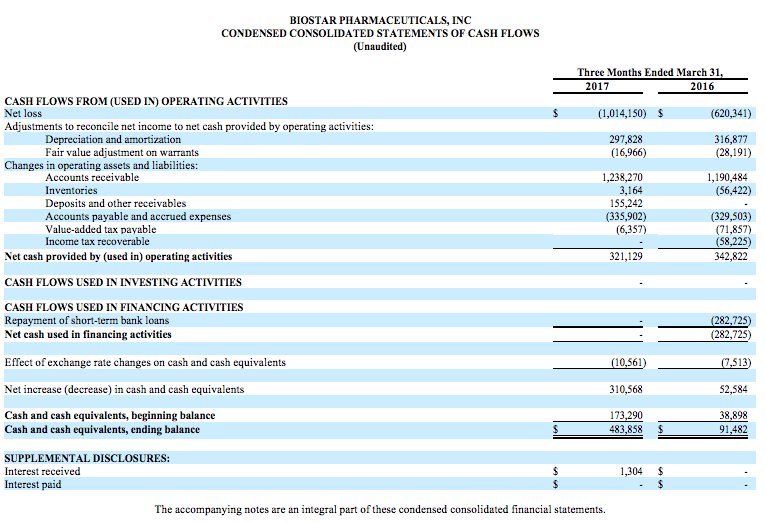The height and width of the screenshot is (523, 766).
Task: Select the 2016 column header
Action: coord(702,87)
